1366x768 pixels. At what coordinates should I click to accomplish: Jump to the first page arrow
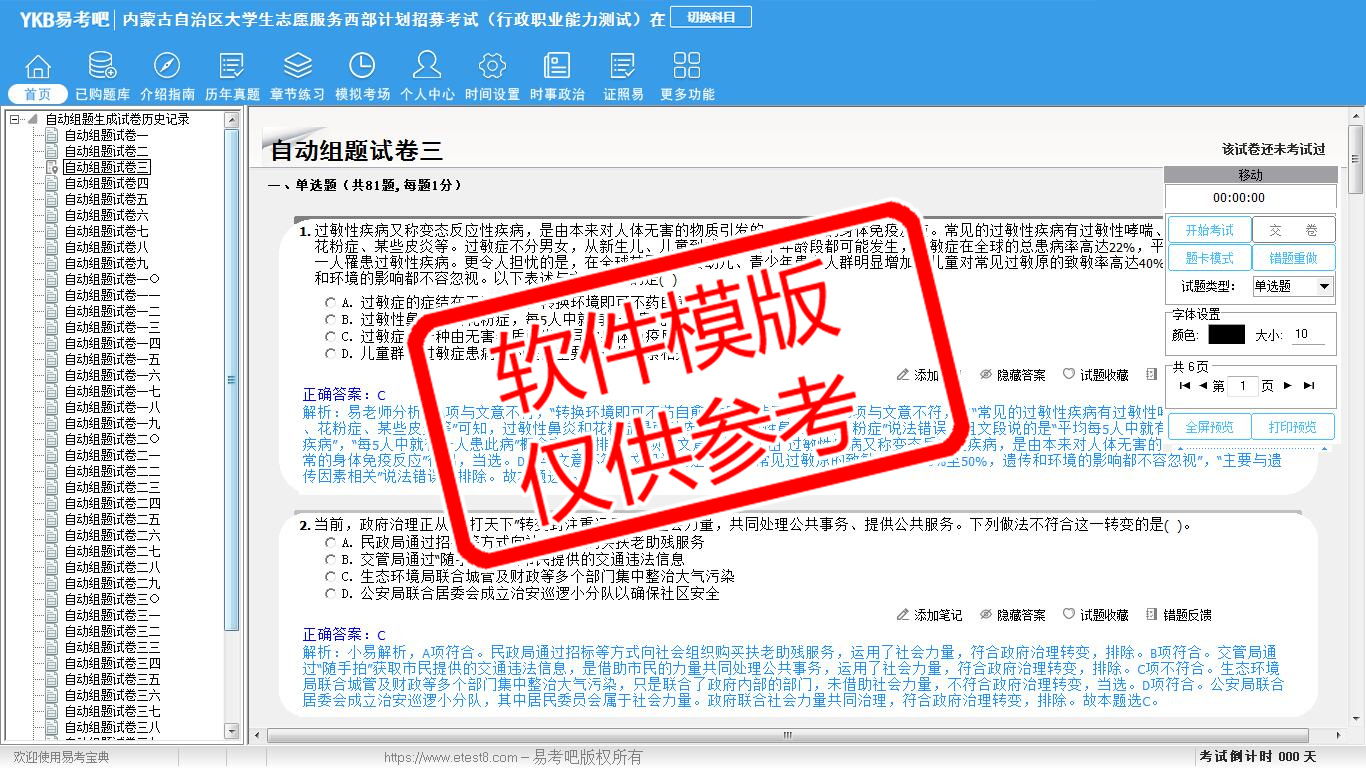[x=1185, y=386]
